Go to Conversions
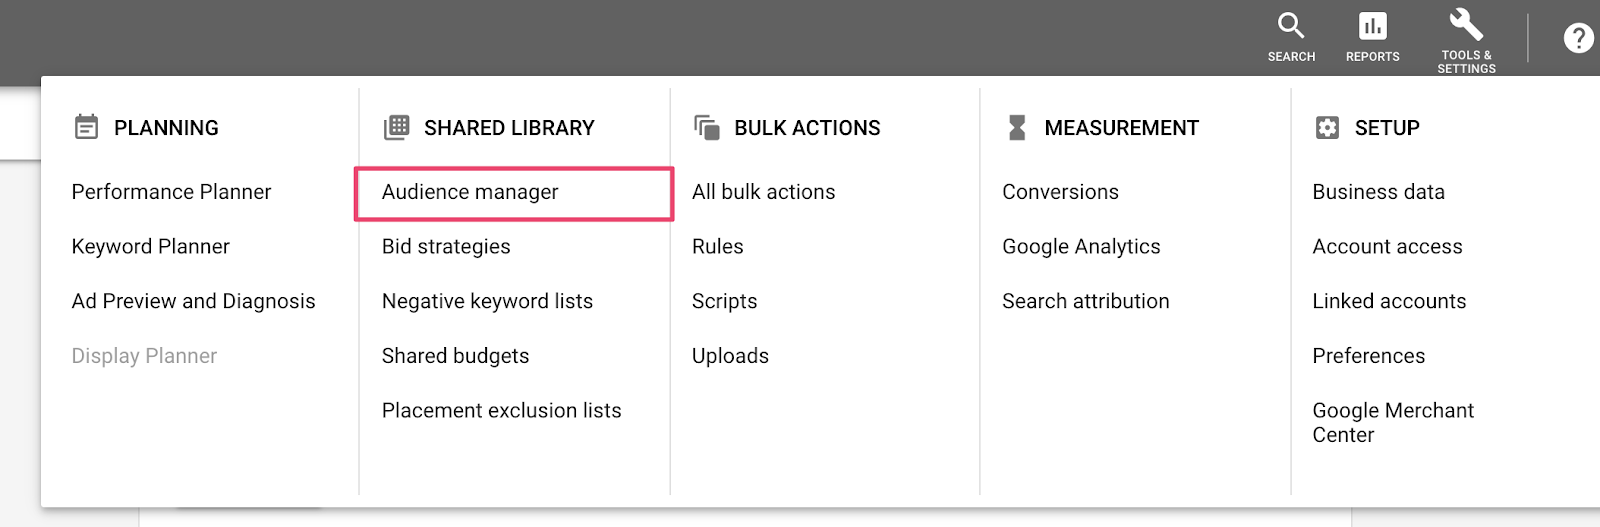This screenshot has width=1600, height=527. 1060,192
